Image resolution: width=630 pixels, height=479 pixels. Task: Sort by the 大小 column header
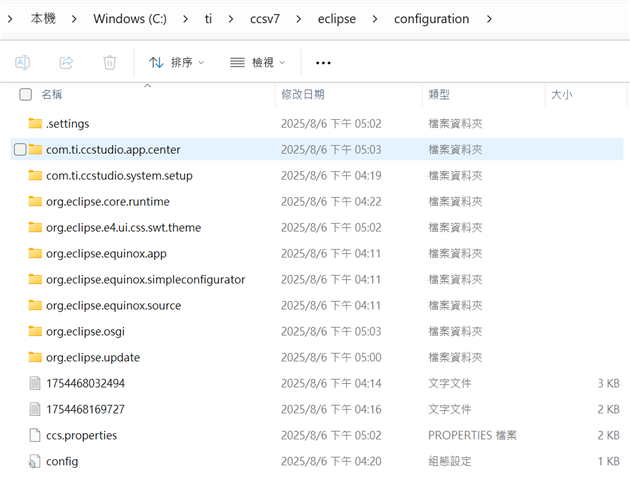coord(561,94)
